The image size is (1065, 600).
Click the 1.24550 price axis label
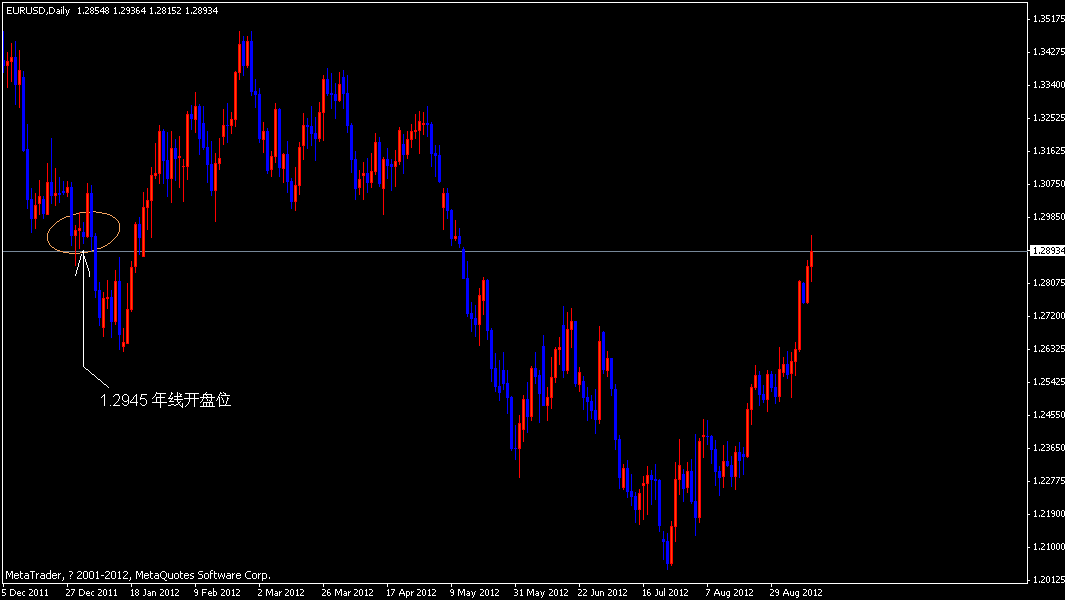pos(1048,414)
